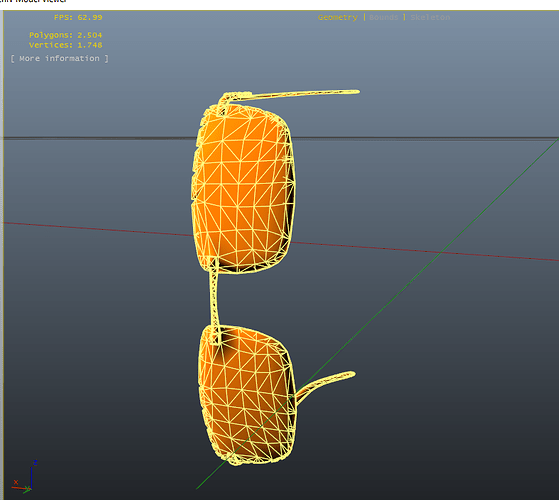Click the Model Viewer window title text
The image size is (559, 500).
(x=33, y=1)
